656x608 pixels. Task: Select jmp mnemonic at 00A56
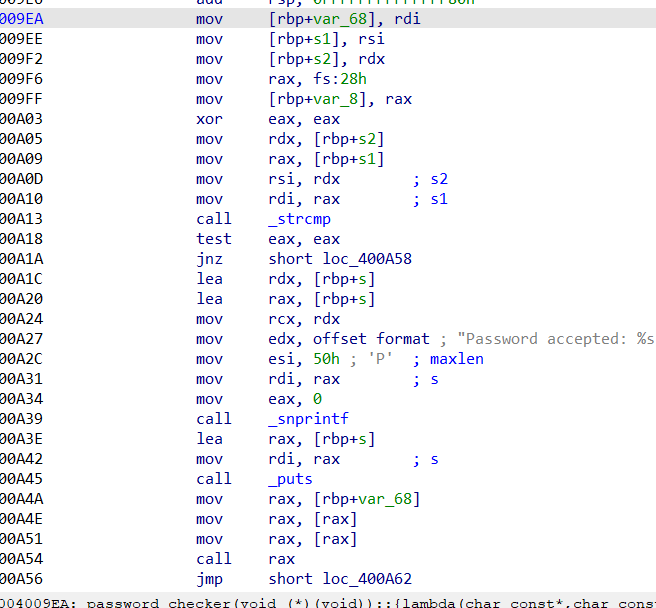click(209, 579)
